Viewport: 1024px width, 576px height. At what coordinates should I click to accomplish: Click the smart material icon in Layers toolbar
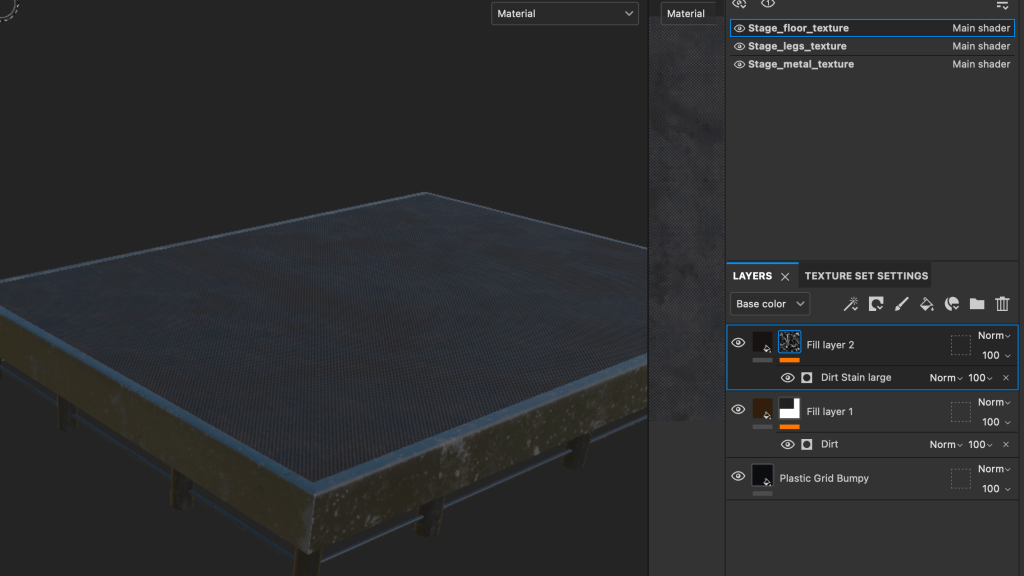tap(952, 304)
